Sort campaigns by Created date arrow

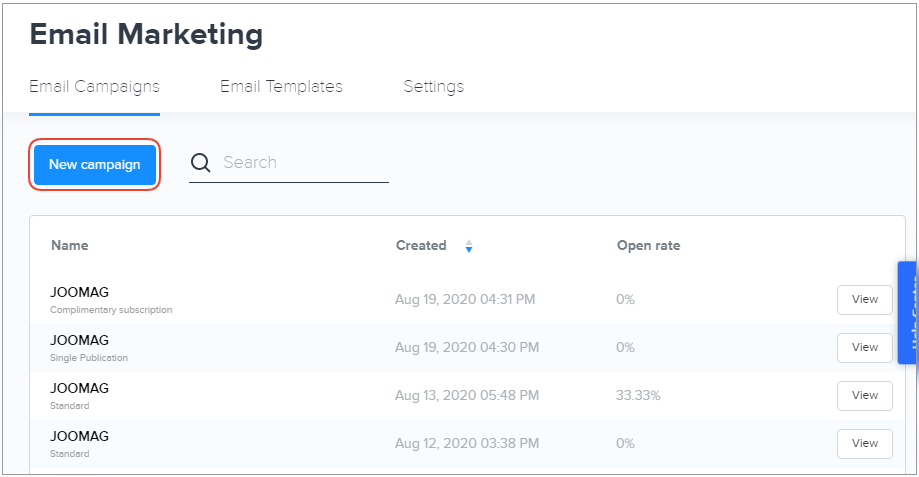[x=469, y=246]
